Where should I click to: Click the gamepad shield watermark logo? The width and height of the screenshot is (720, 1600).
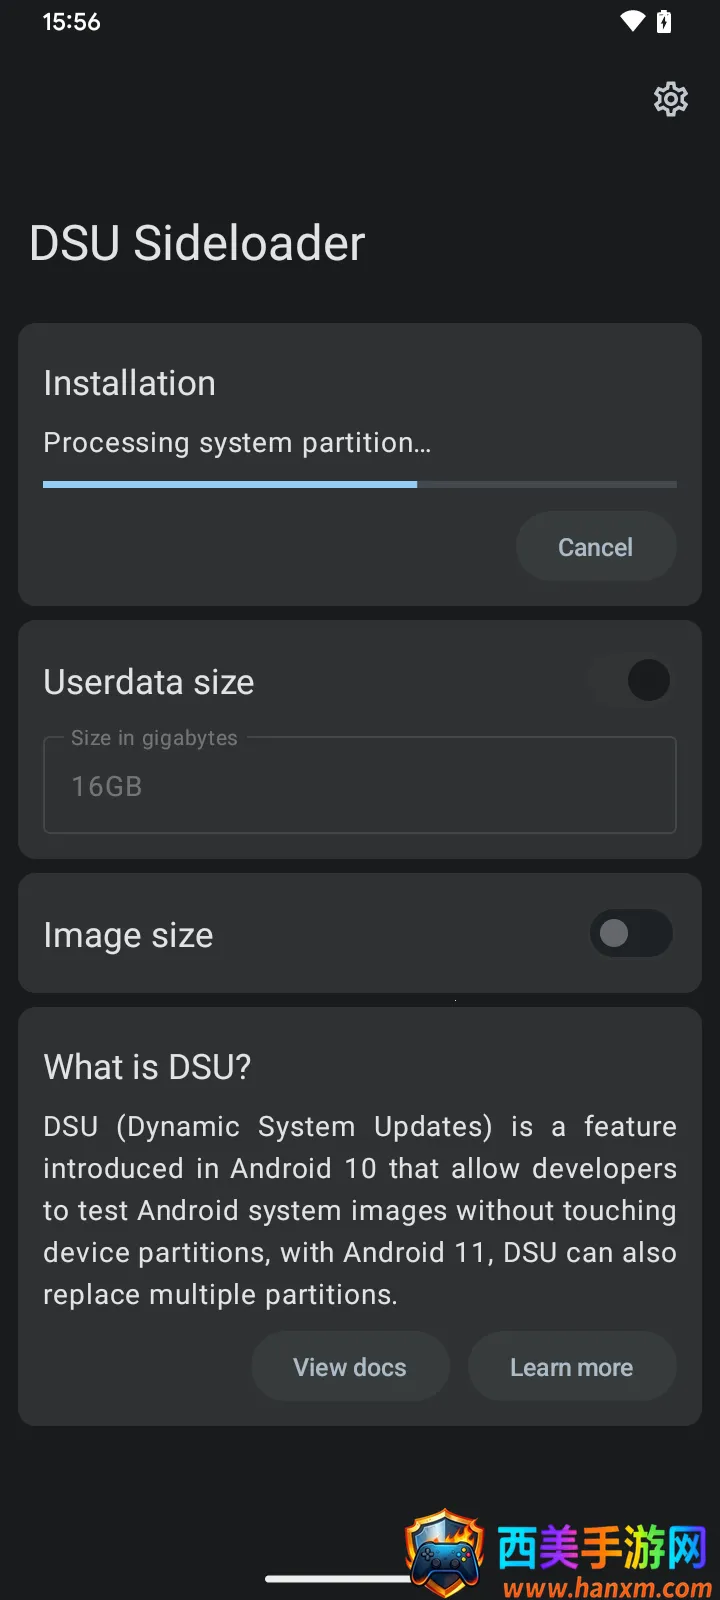click(x=444, y=1552)
